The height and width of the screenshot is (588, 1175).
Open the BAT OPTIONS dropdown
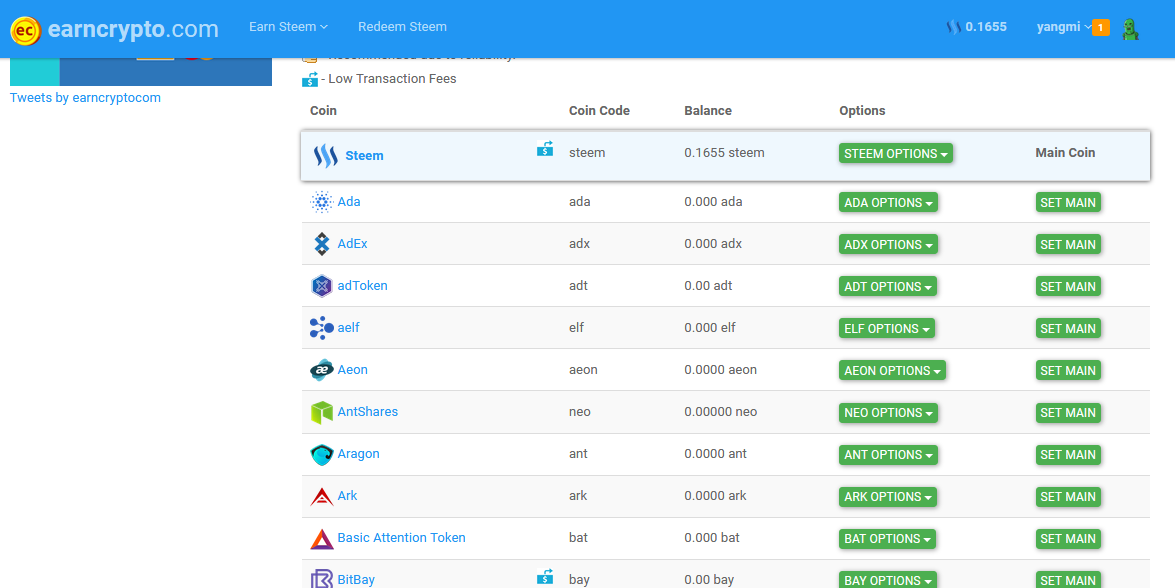[x=887, y=538]
